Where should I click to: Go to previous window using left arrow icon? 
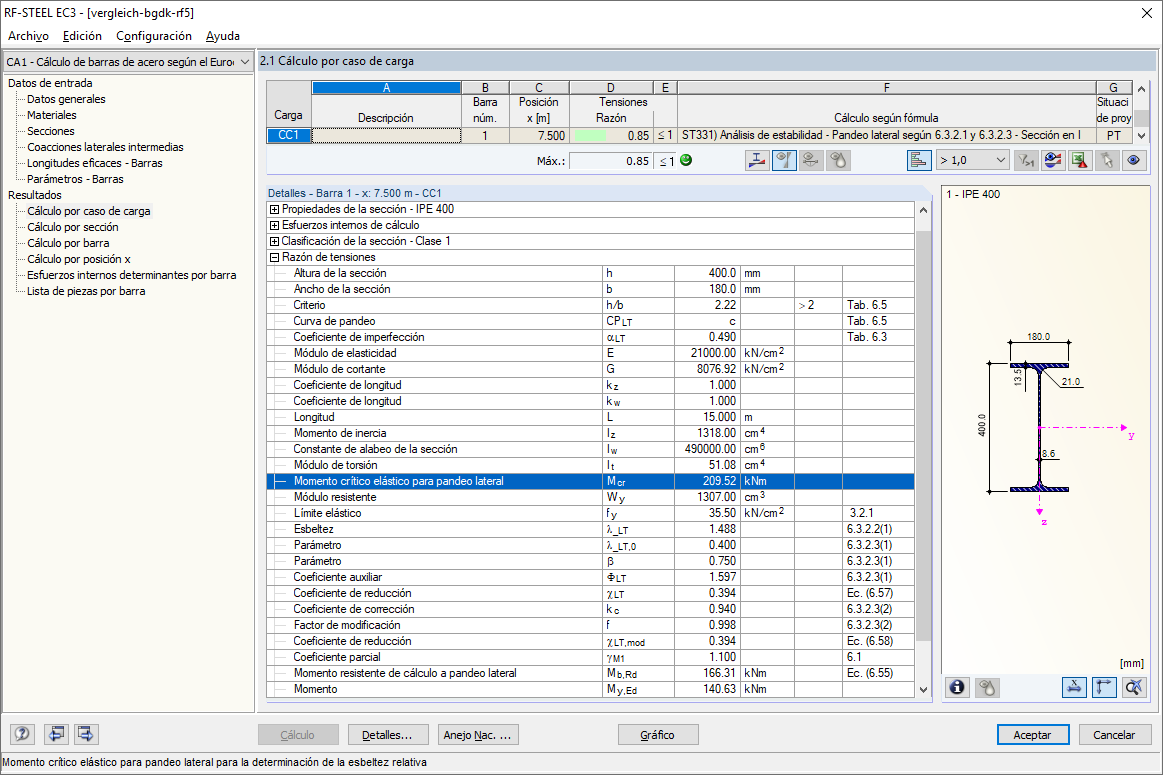tap(56, 734)
